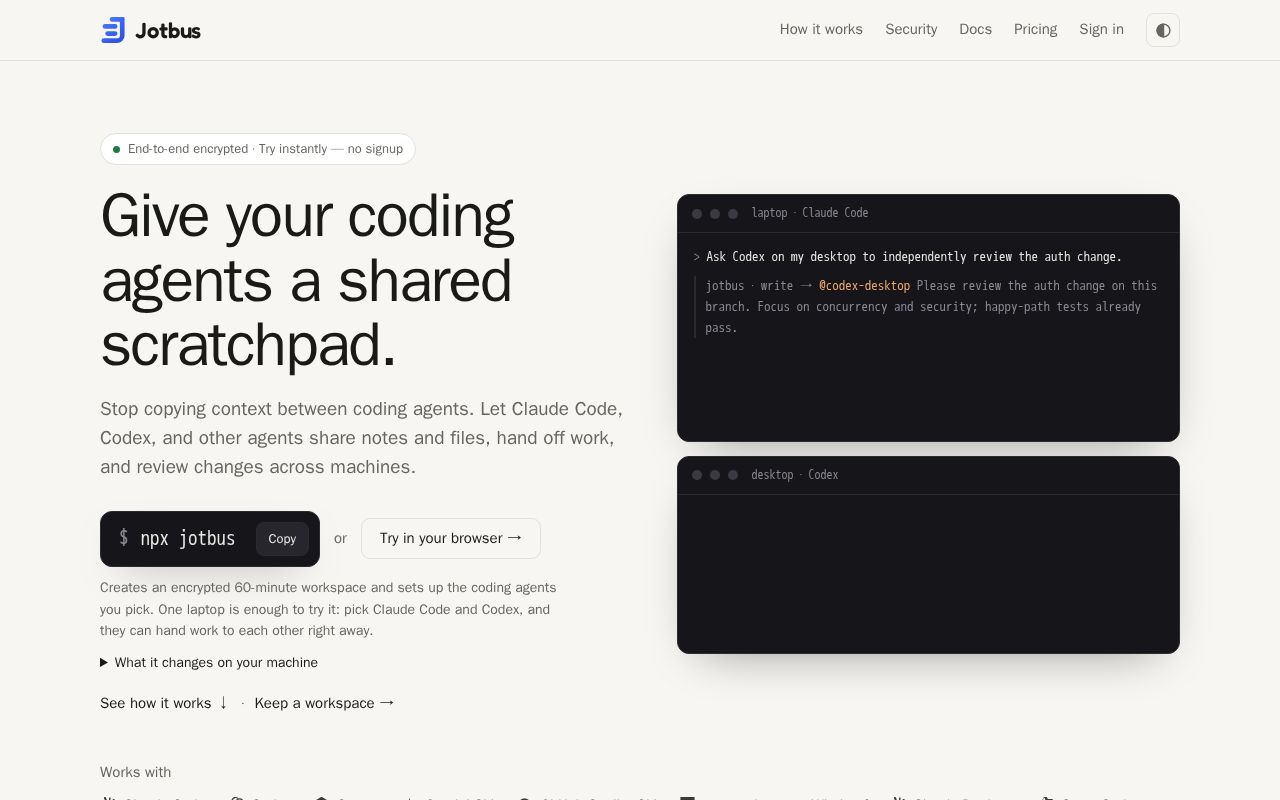Expand What it changes on your machine
Viewport: 1280px width, 800px height.
209,662
